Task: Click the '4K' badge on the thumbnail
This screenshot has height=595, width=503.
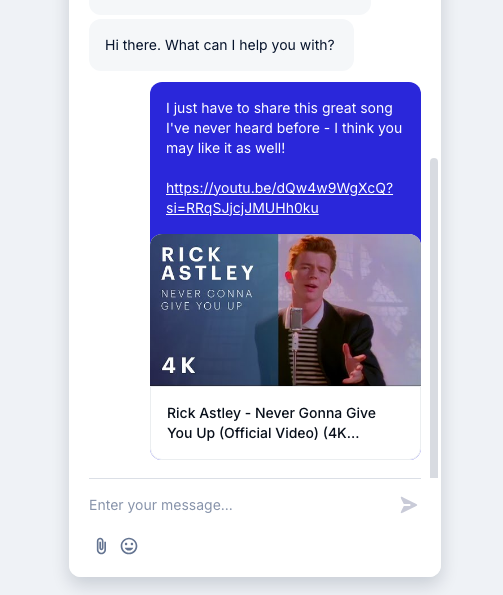Action: [179, 365]
